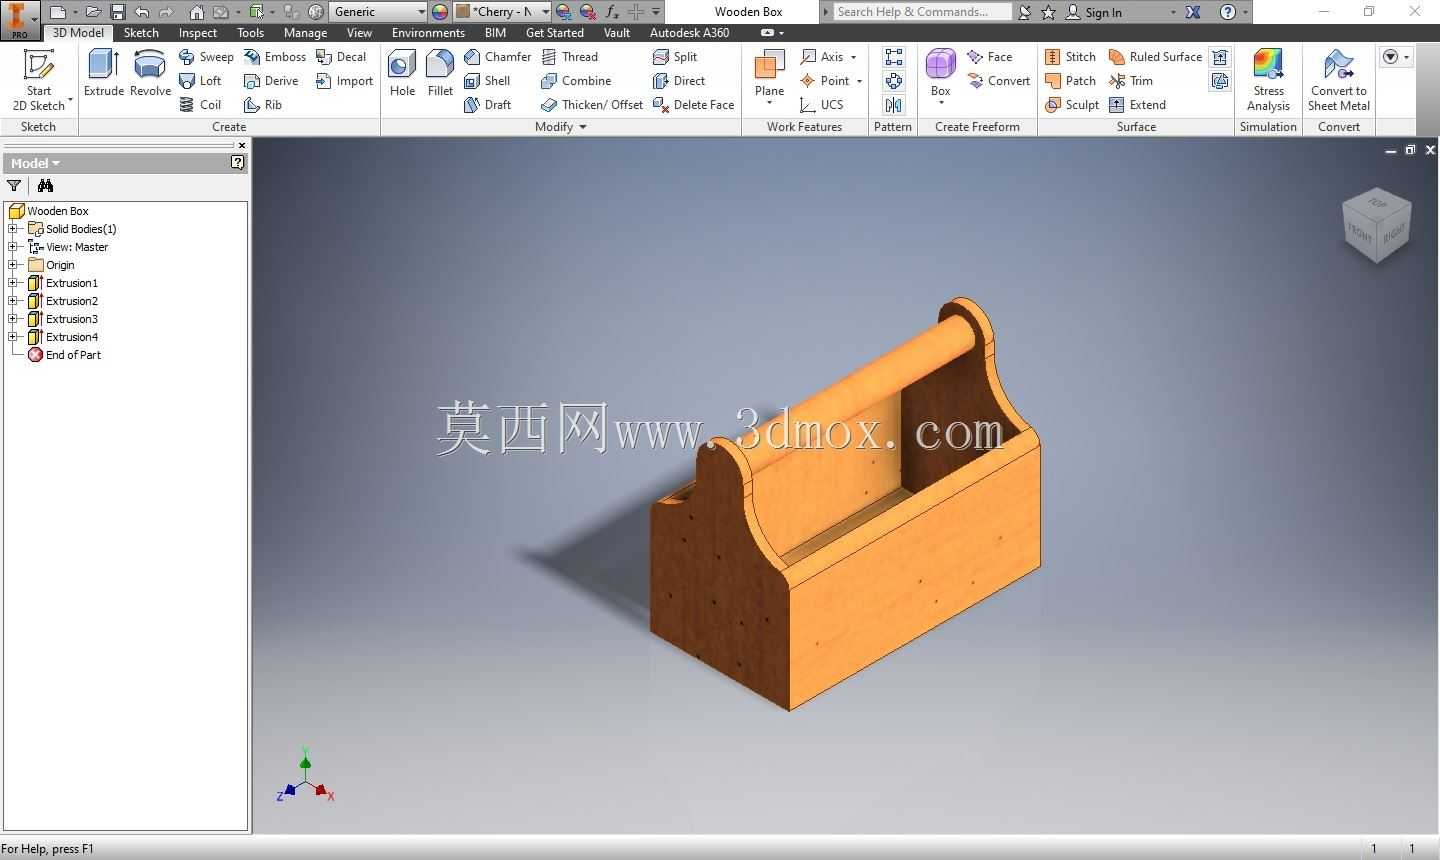Screen dimensions: 1440x860
Task: Choose the Draft tool
Action: (488, 105)
